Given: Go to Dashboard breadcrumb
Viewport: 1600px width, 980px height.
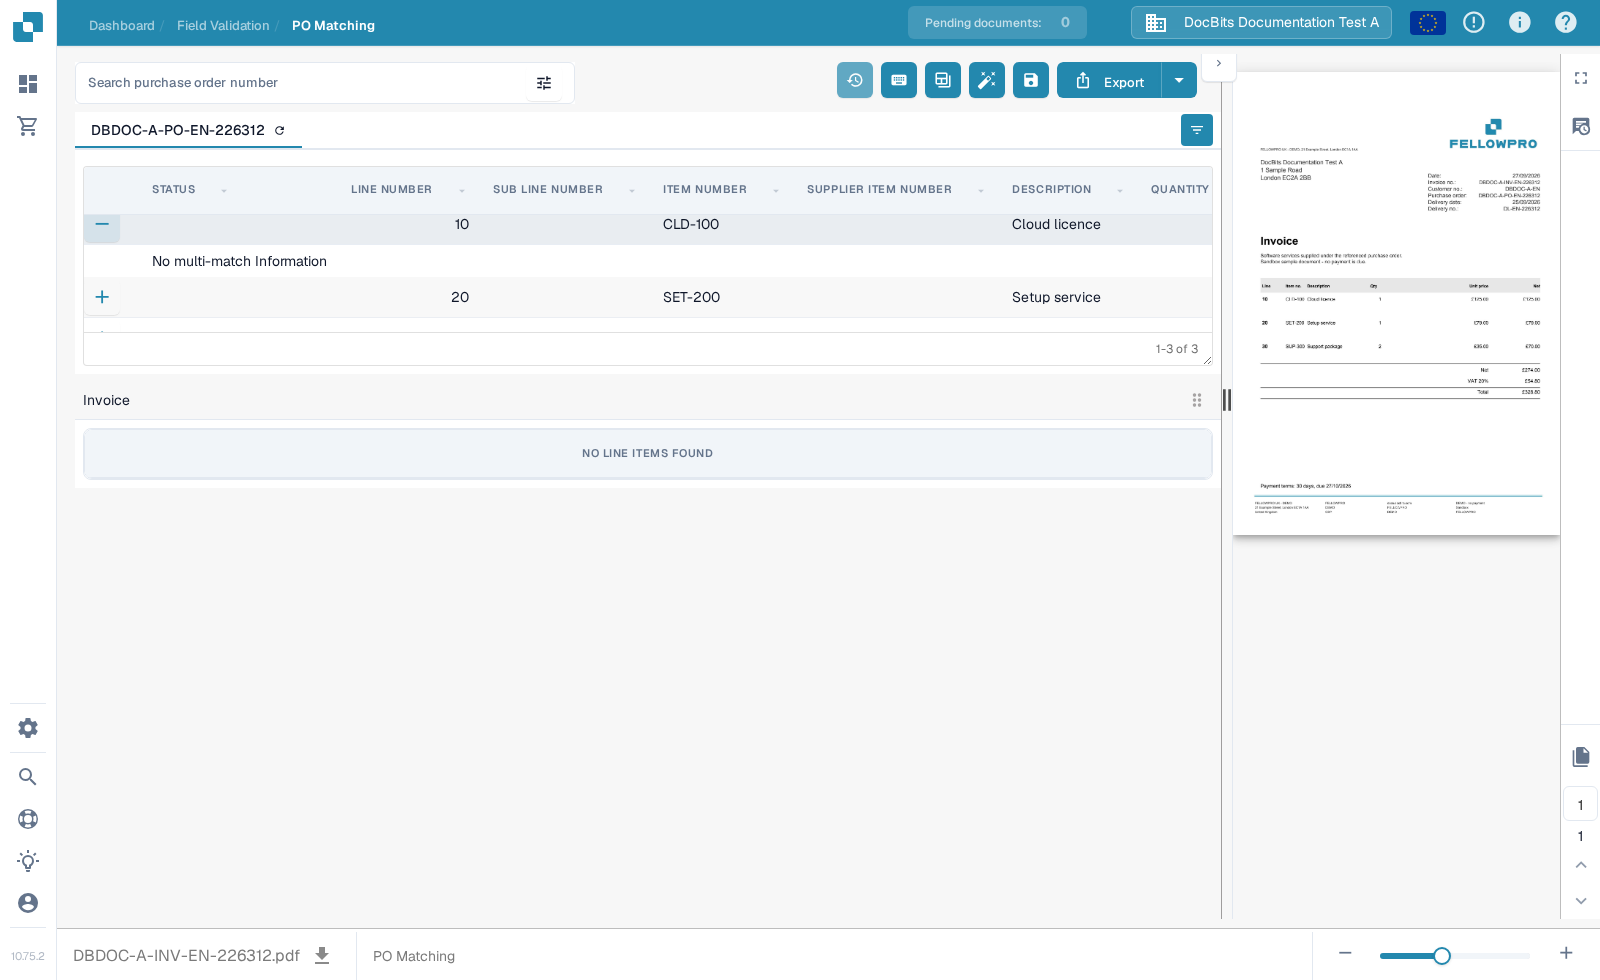Looking at the screenshot, I should (x=122, y=25).
